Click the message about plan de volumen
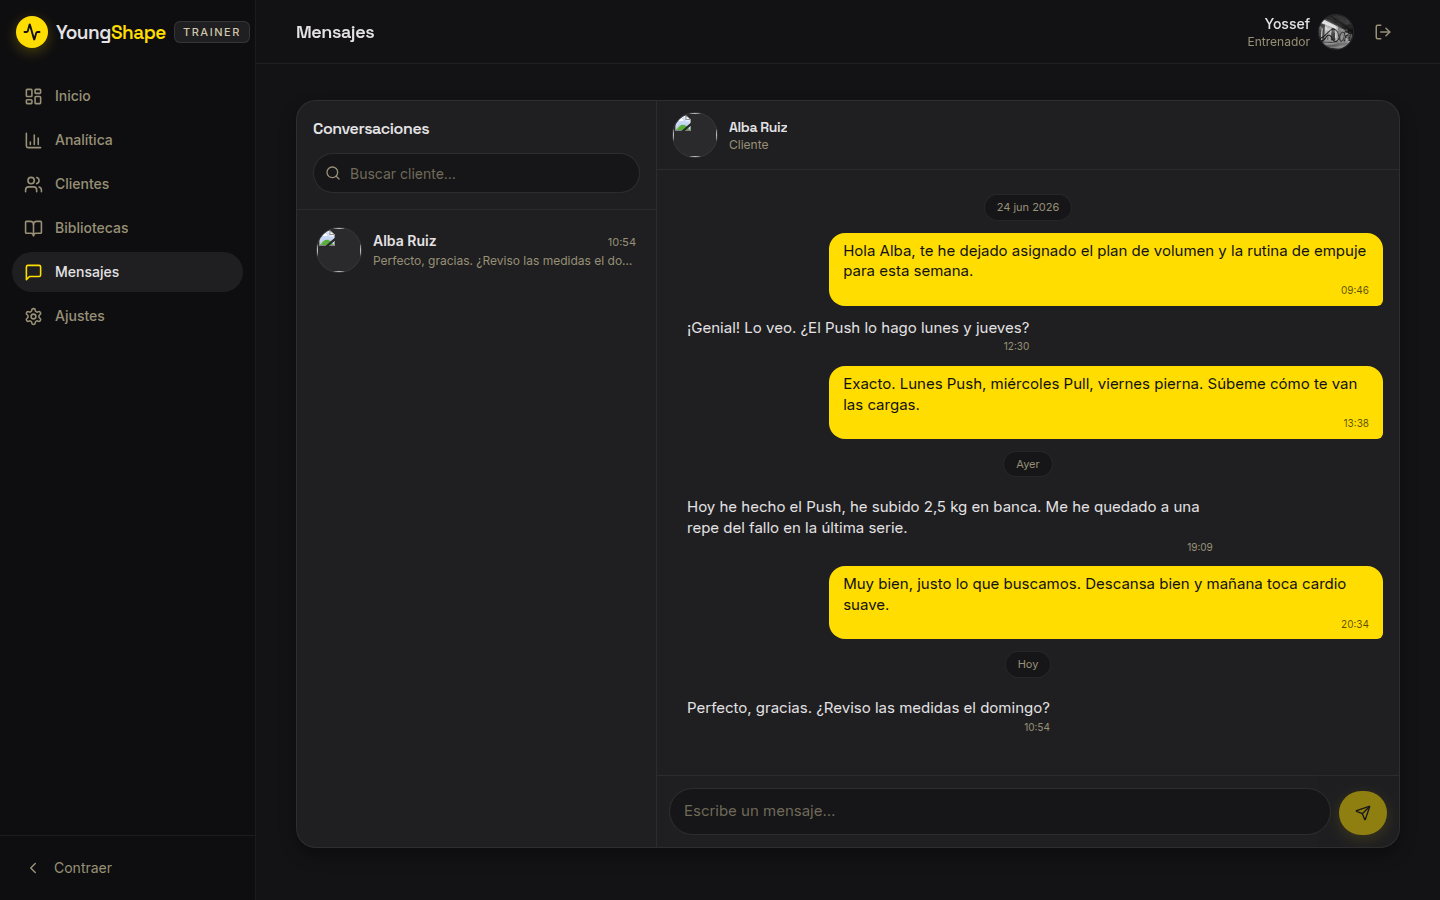The width and height of the screenshot is (1440, 900). (x=1106, y=269)
